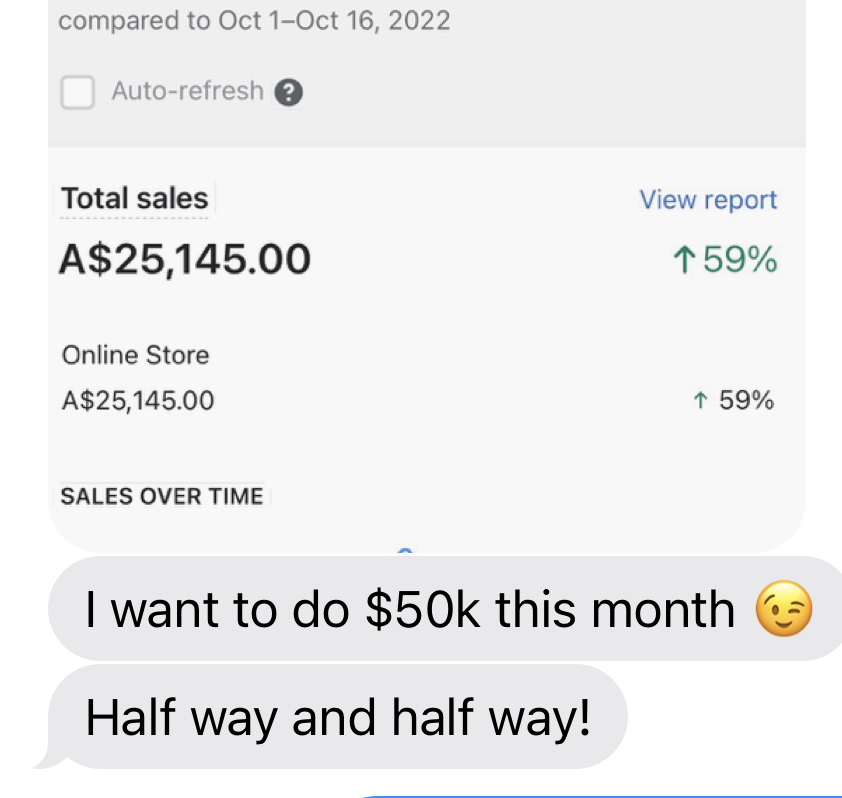This screenshot has height=798, width=842.
Task: Open the sales screenshot image attachment
Action: pyautogui.click(x=426, y=300)
